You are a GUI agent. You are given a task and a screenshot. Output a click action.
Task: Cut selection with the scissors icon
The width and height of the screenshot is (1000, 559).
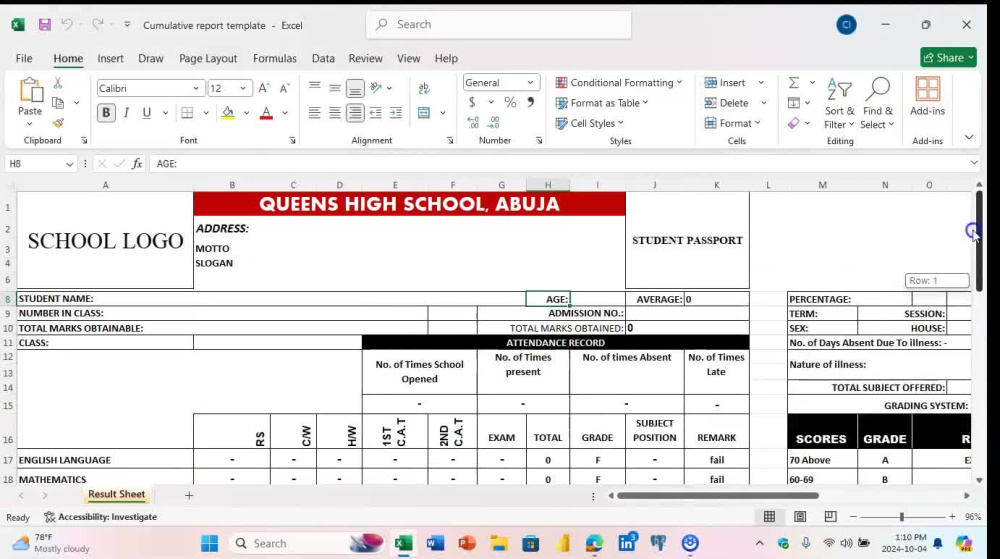[x=57, y=83]
